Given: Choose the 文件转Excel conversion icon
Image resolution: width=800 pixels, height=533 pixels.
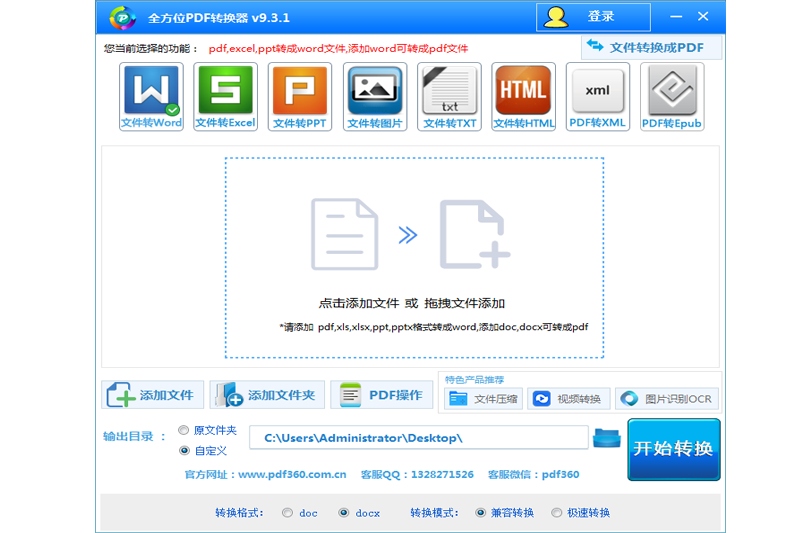Looking at the screenshot, I should [x=225, y=97].
